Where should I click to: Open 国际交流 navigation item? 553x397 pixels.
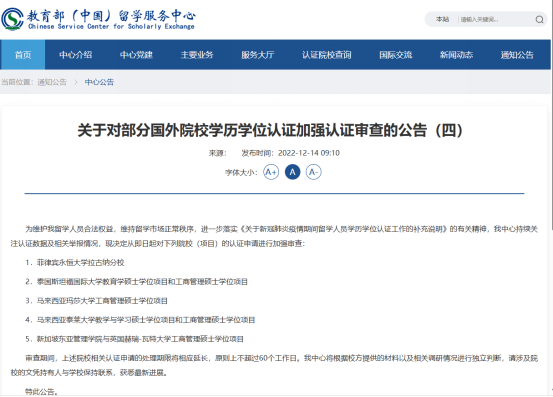click(x=396, y=55)
